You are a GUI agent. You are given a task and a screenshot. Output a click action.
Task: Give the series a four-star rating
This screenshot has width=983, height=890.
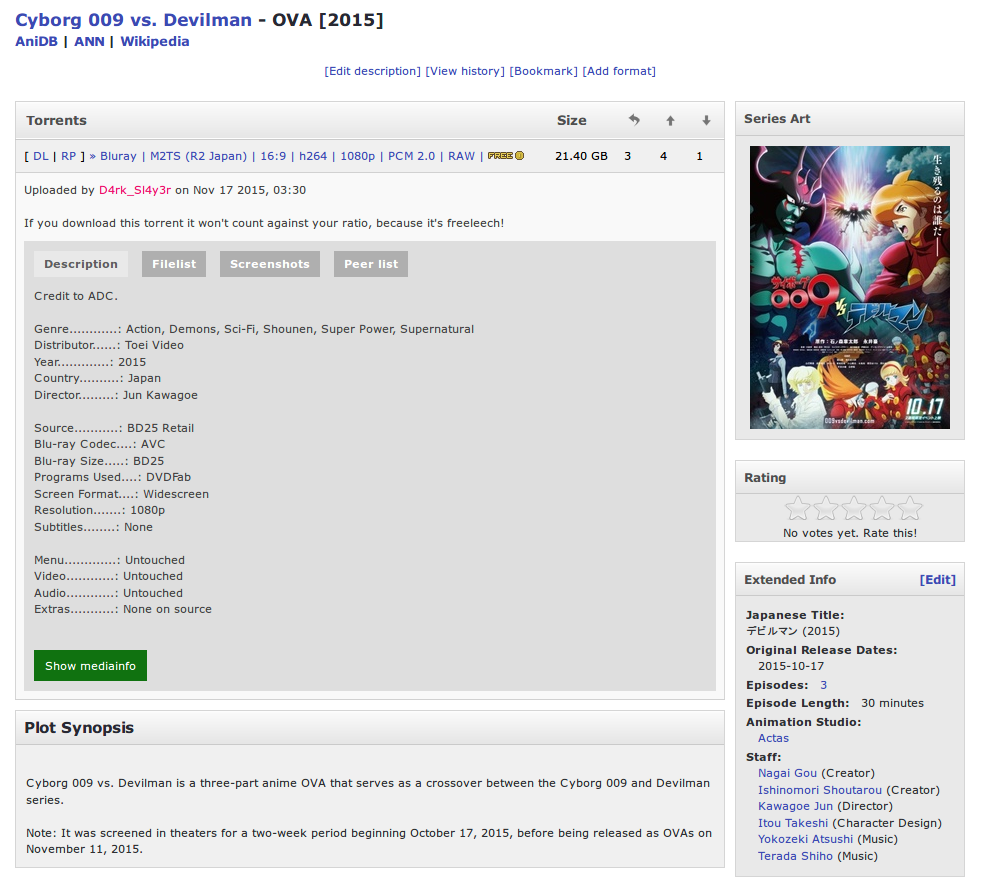881,509
